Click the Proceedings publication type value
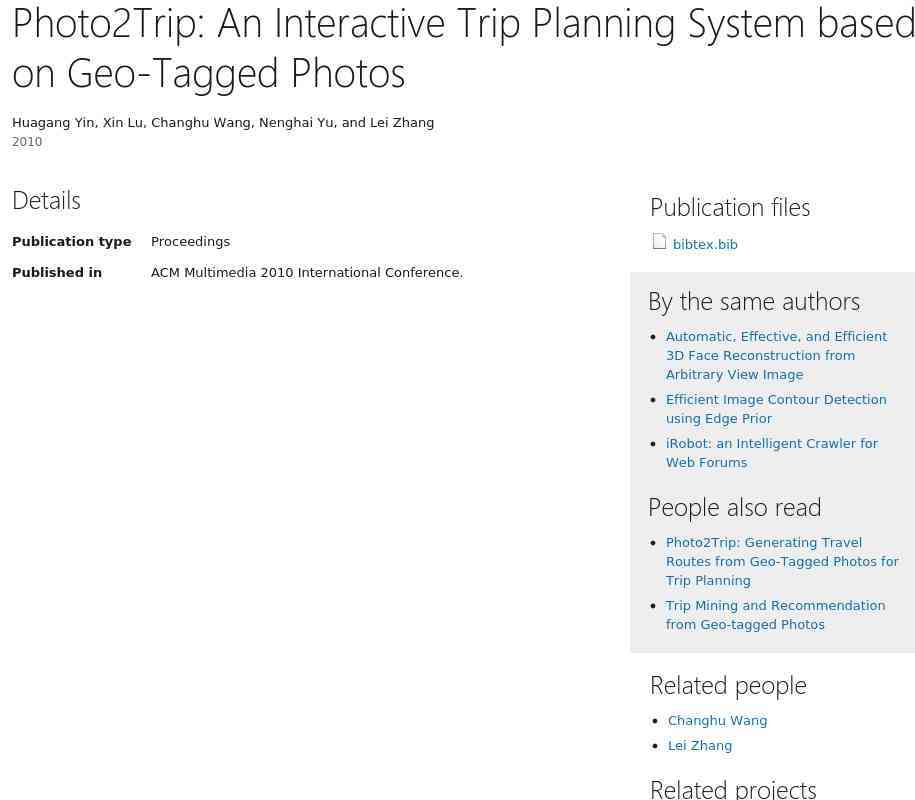Screen dimensions: 915x800 coord(190,242)
